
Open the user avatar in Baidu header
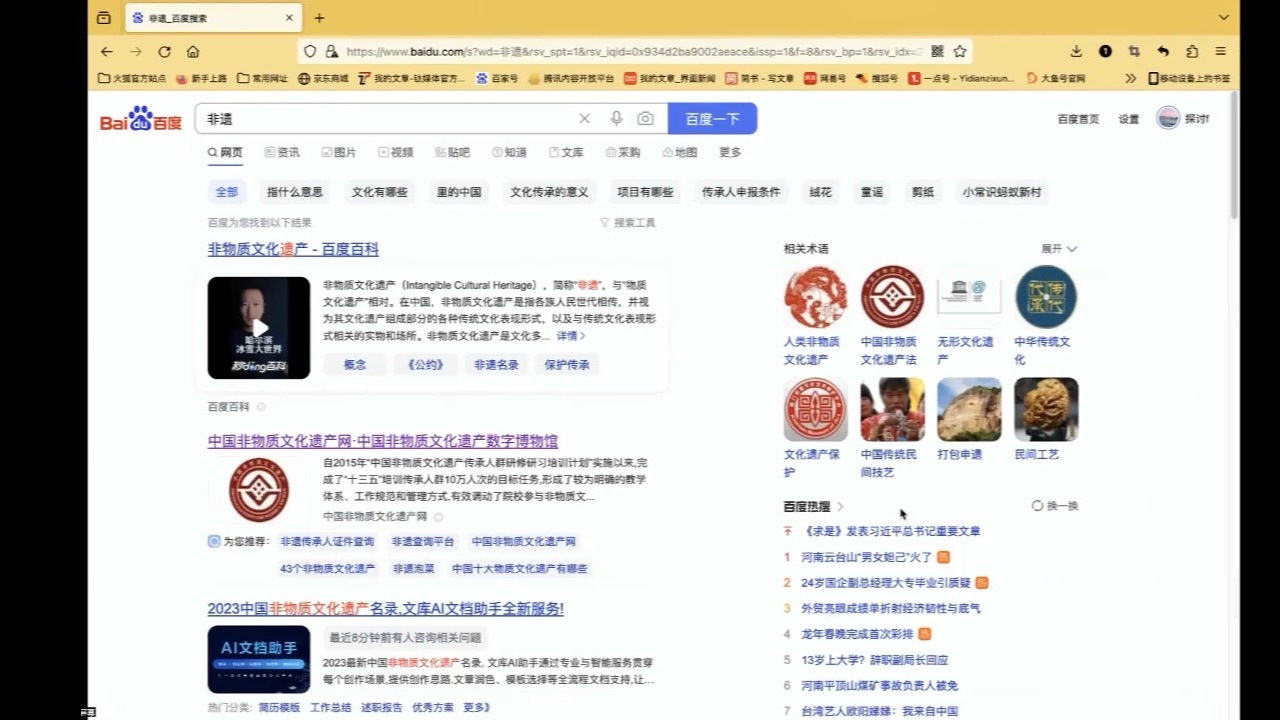click(1168, 118)
